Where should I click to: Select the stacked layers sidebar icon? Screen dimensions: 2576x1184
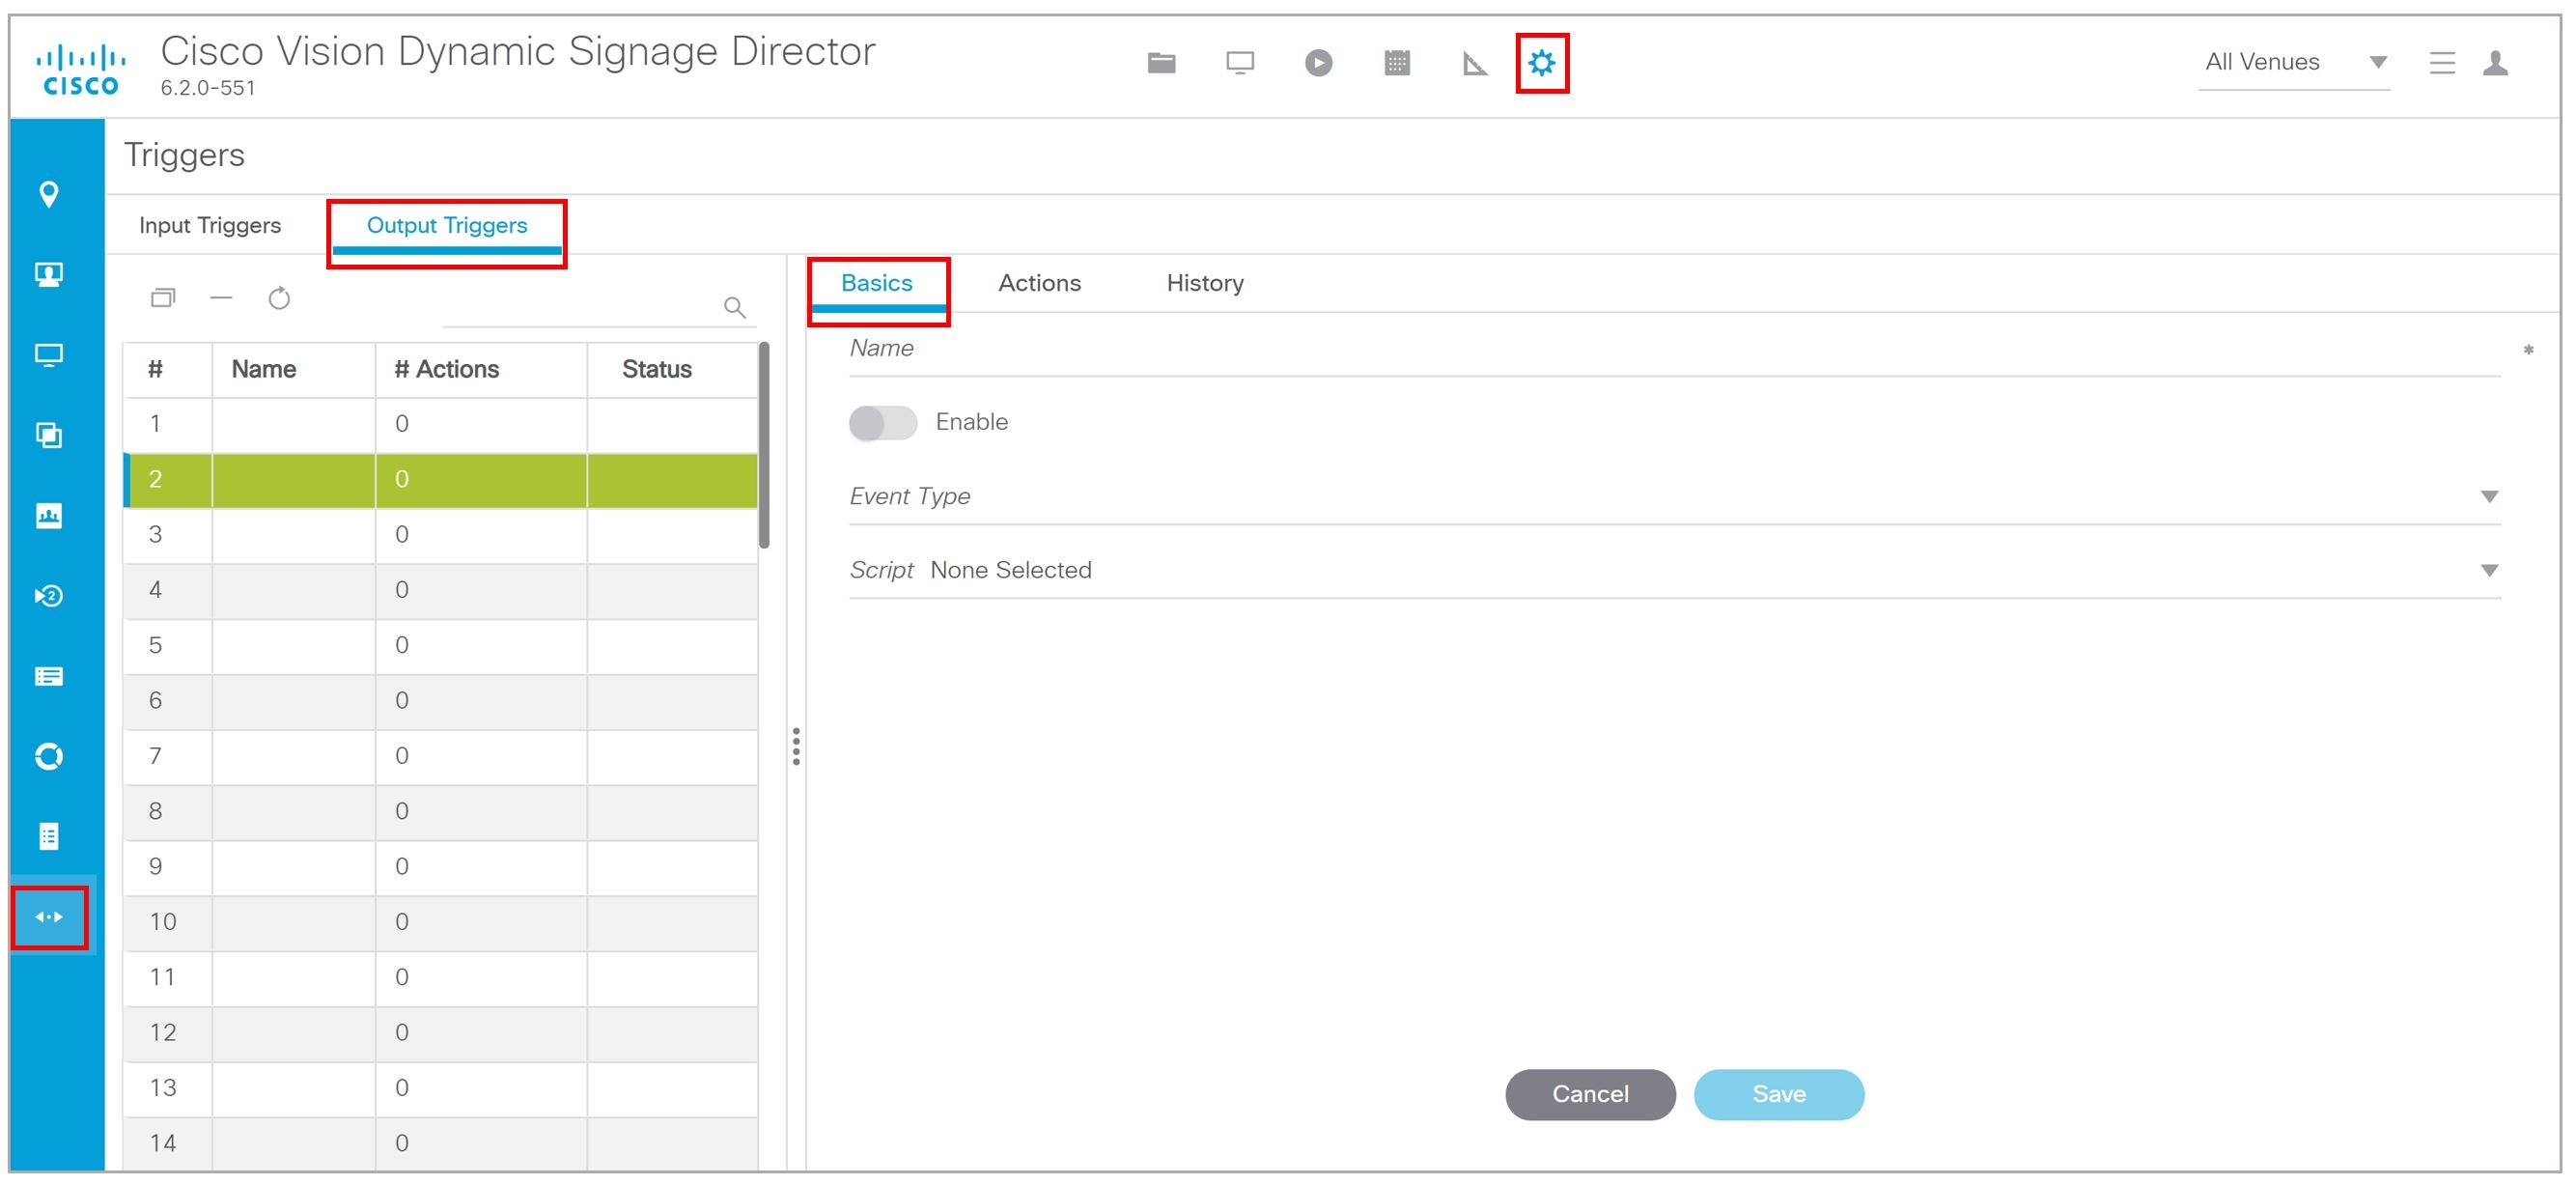point(49,435)
